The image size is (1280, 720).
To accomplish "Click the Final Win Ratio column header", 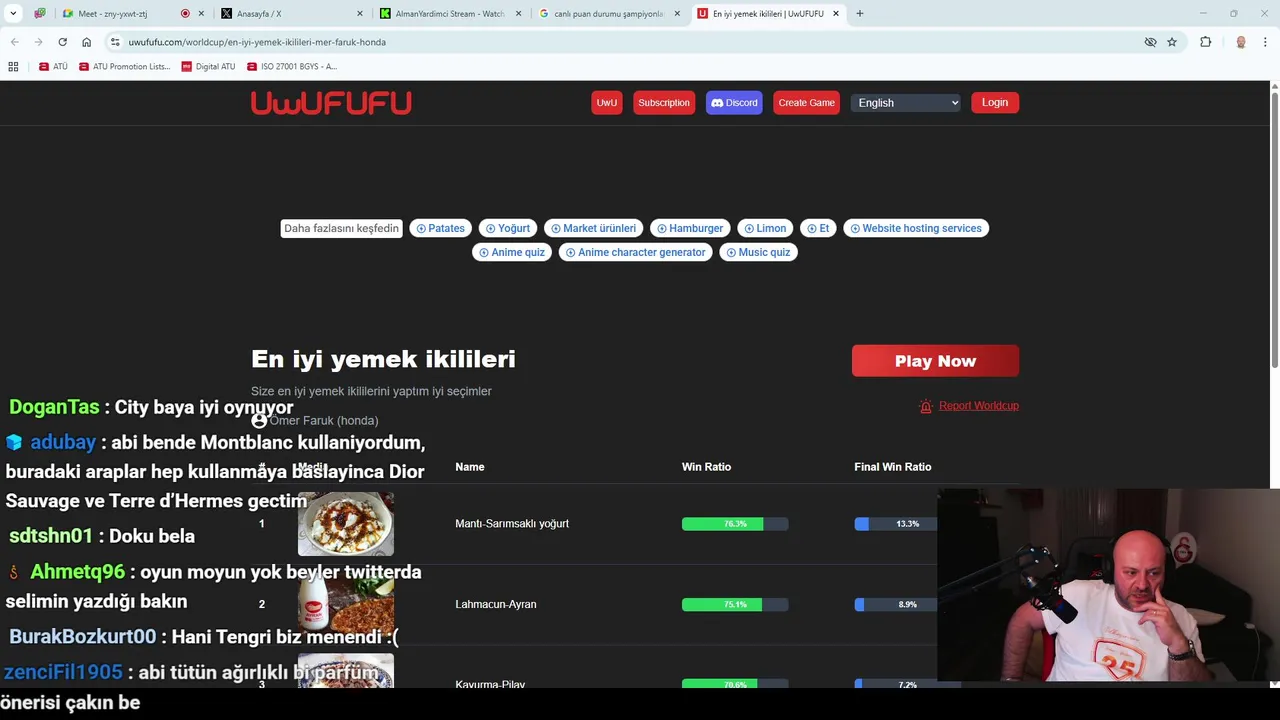I will point(892,467).
